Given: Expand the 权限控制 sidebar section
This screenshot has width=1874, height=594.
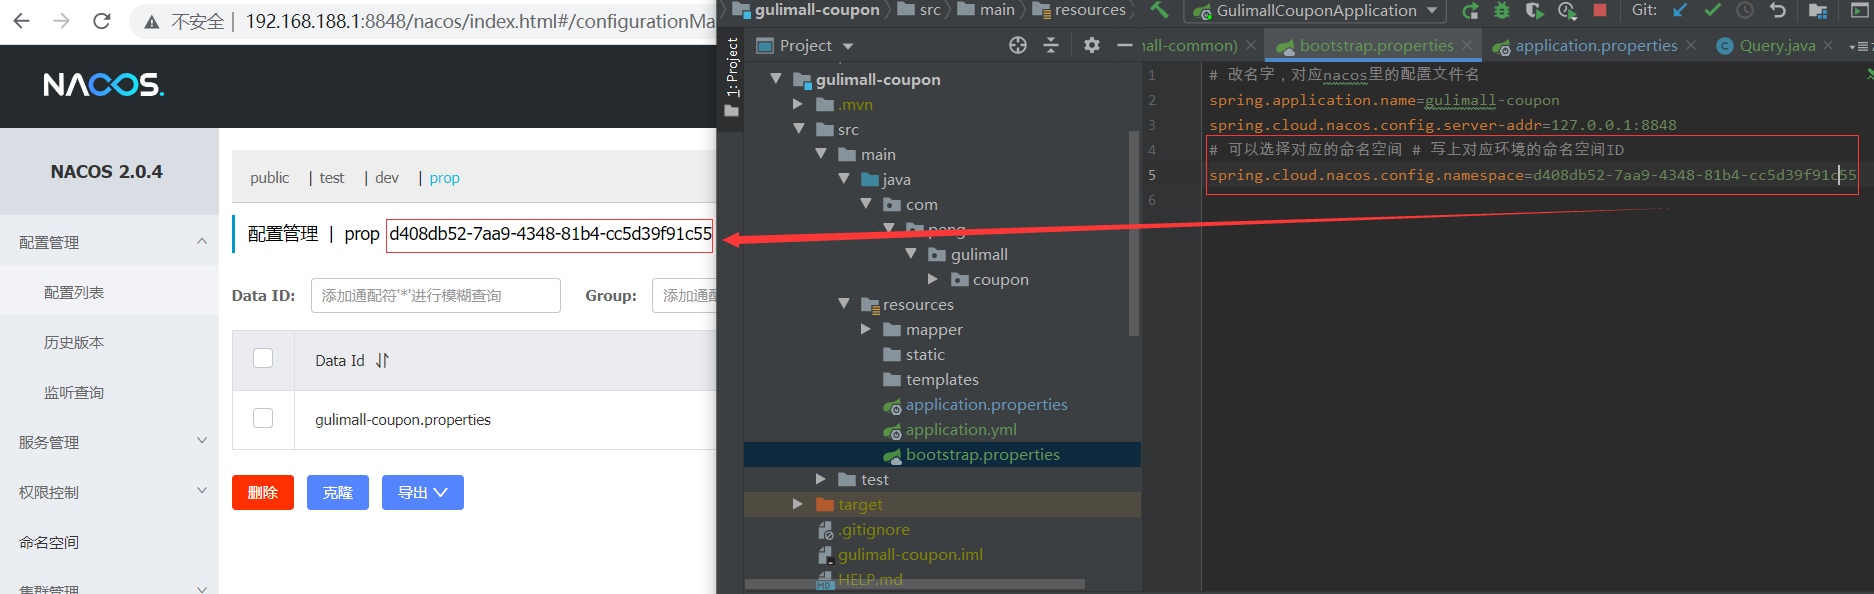Looking at the screenshot, I should click(202, 490).
